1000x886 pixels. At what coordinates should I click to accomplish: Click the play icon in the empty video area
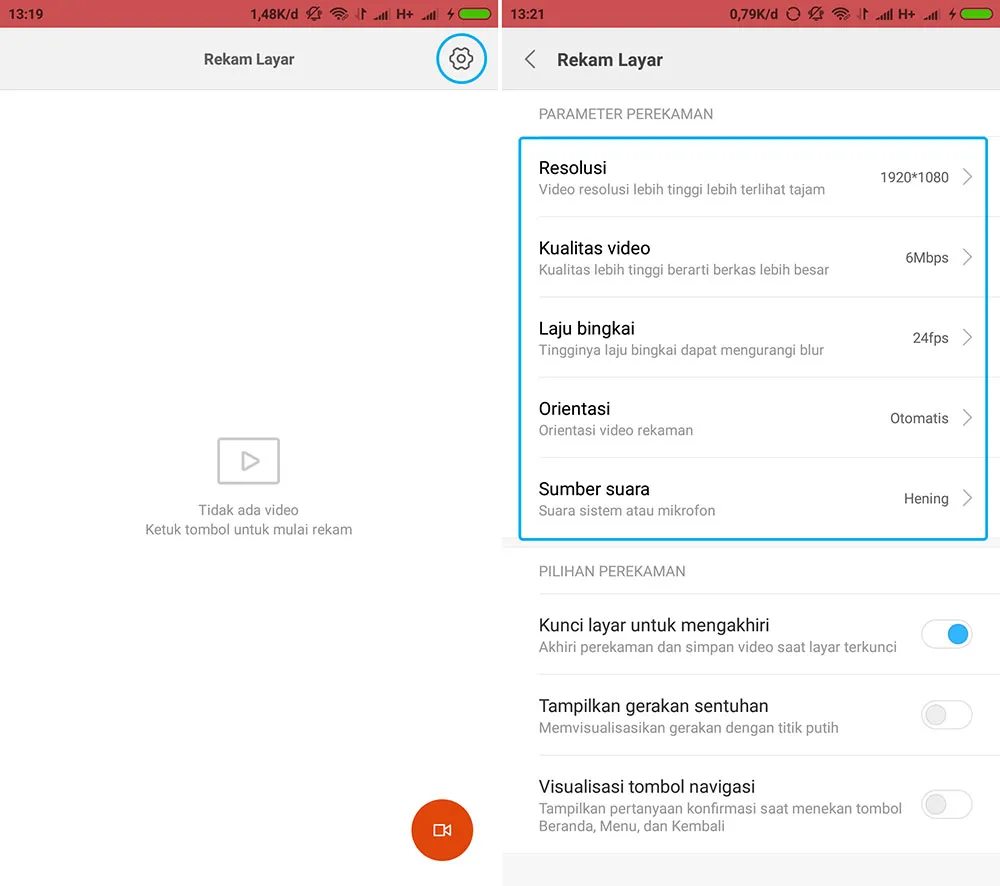click(248, 461)
